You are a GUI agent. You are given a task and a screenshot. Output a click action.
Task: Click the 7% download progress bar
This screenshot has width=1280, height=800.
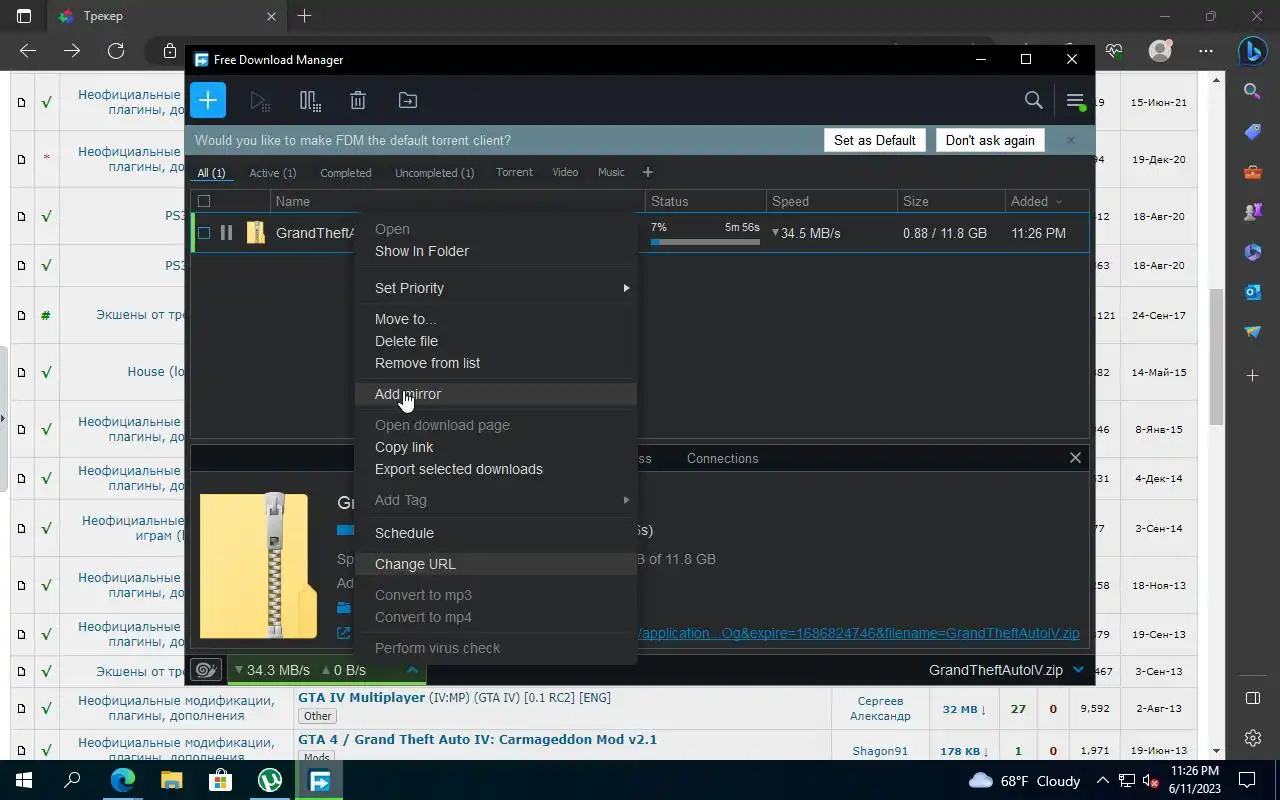coord(705,242)
